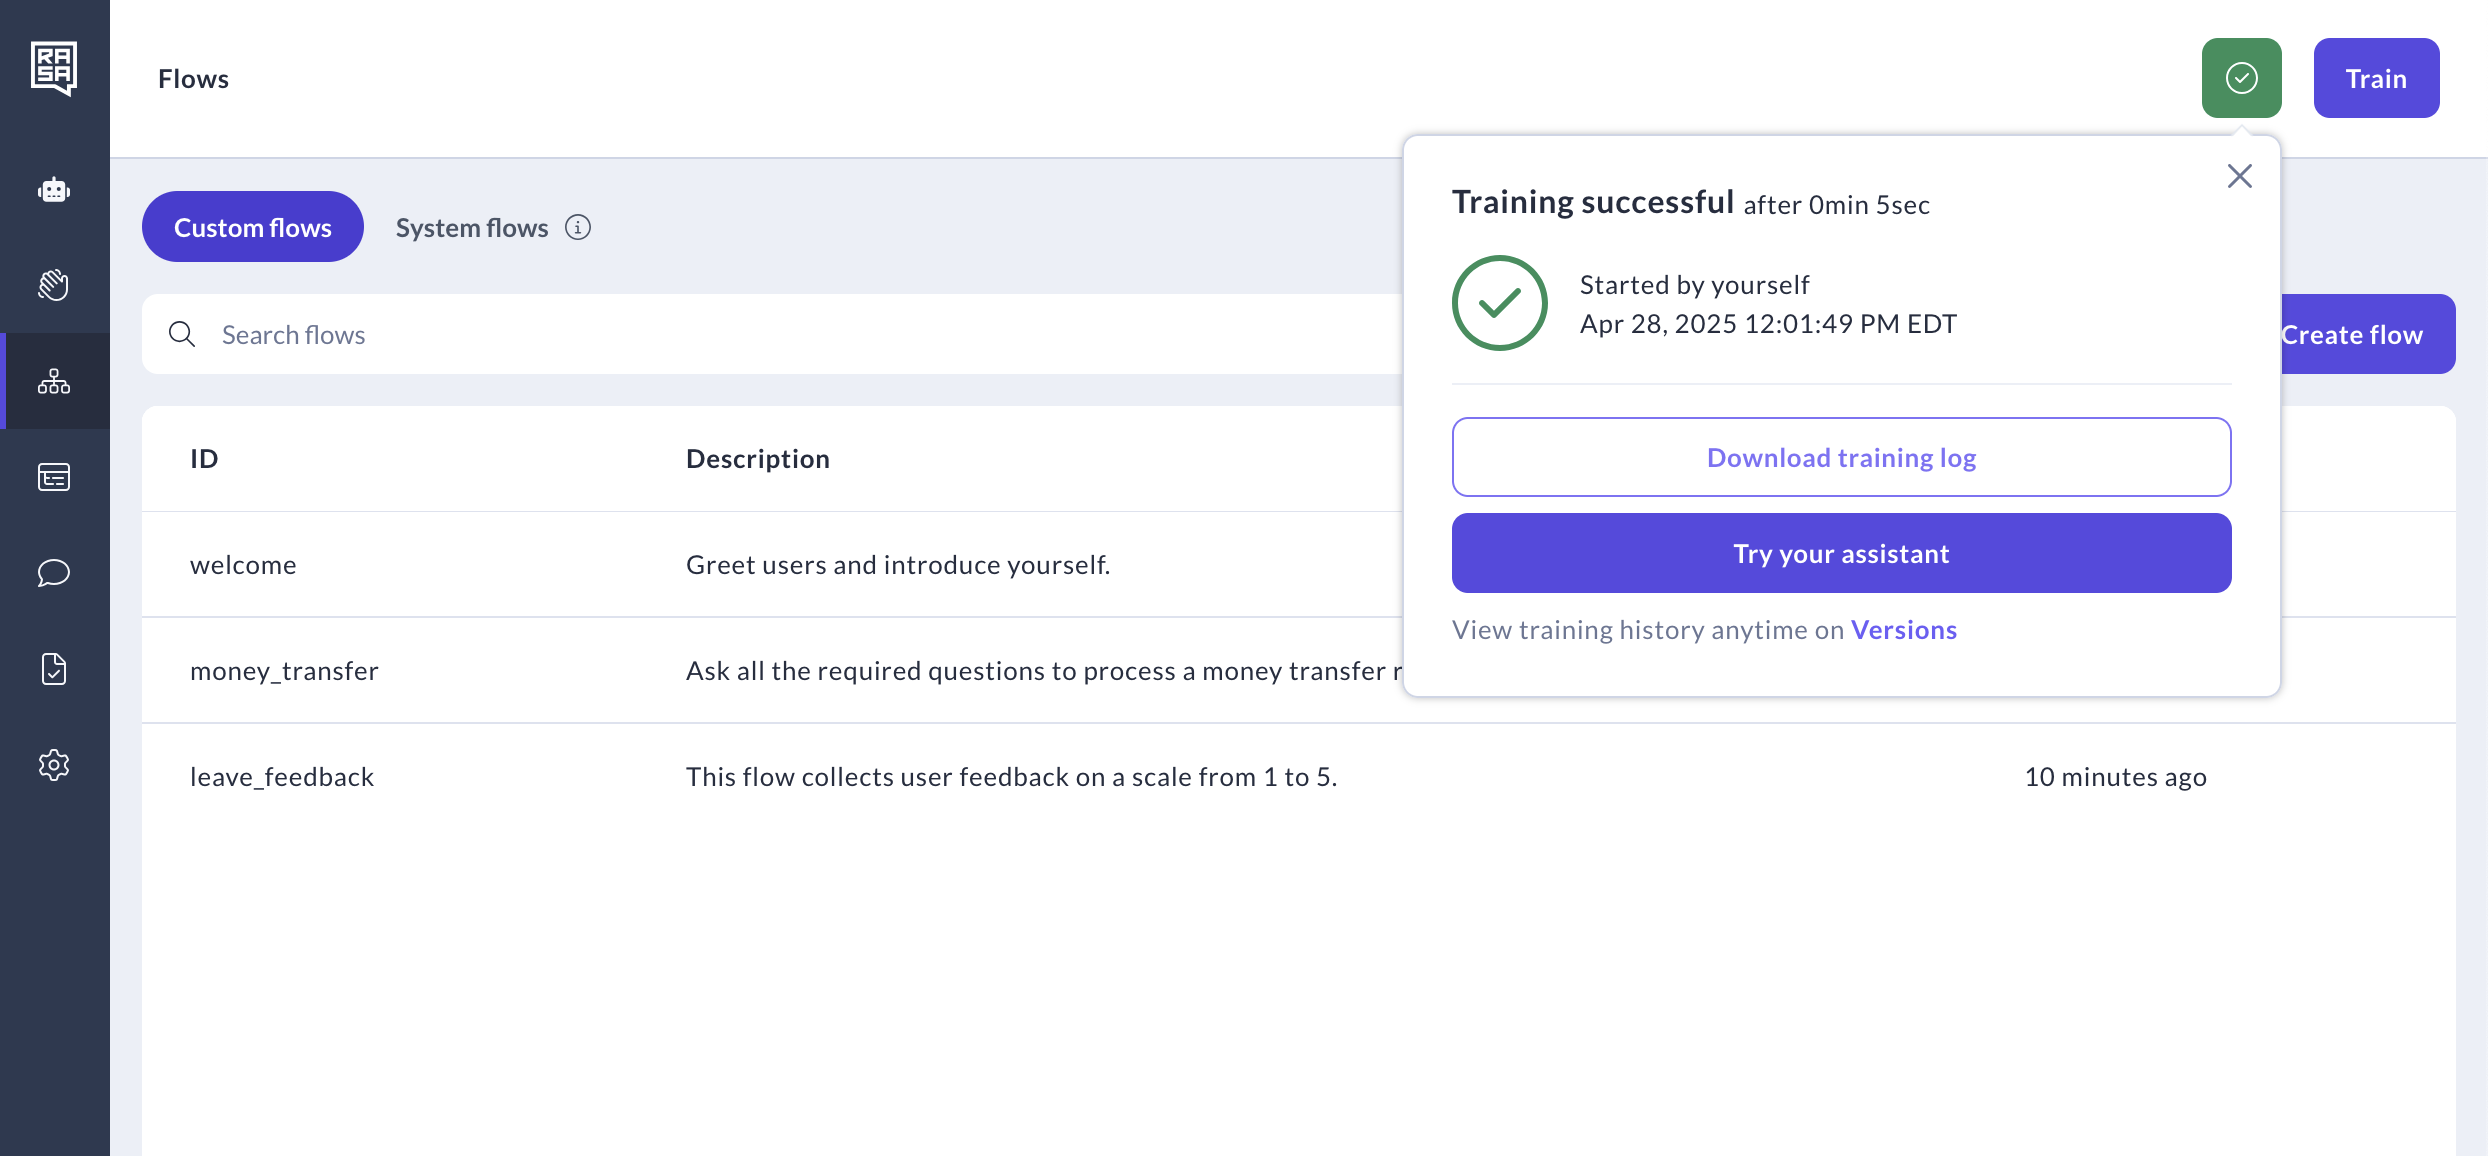The image size is (2488, 1156).
Task: Open the document checkmark sidebar icon
Action: coord(54,669)
